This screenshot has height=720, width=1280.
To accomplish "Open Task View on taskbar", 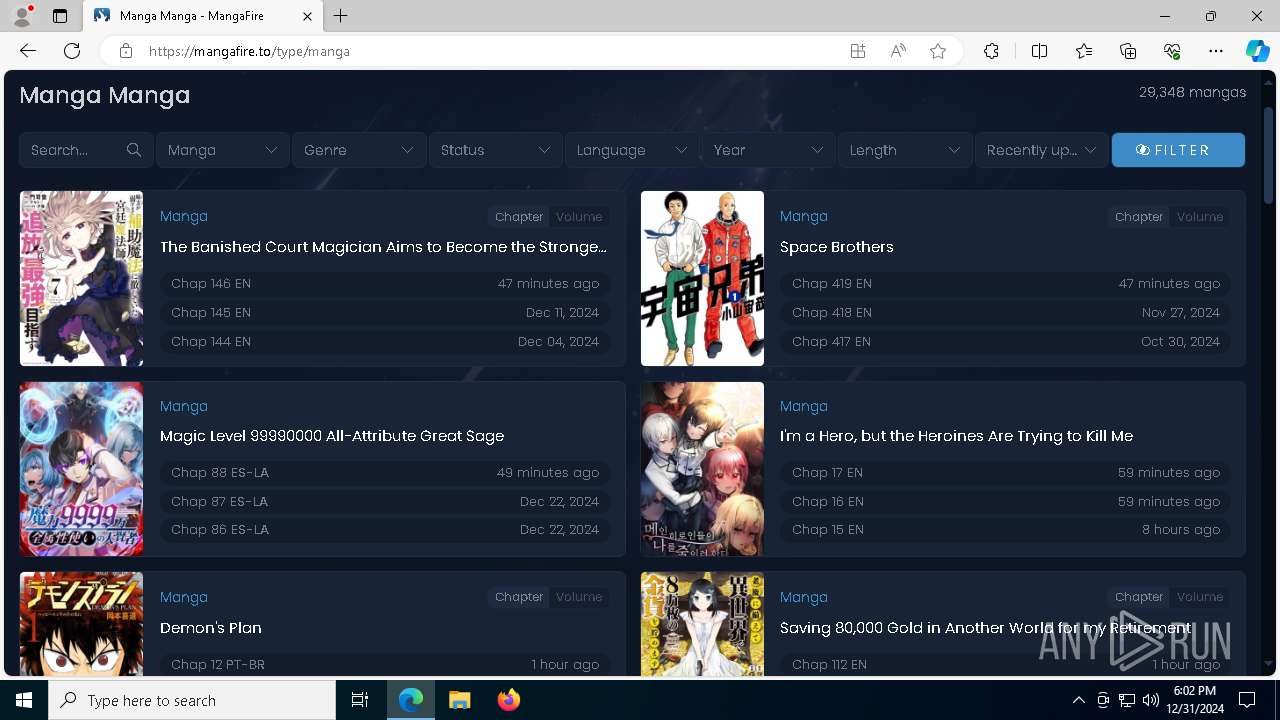I will point(360,700).
